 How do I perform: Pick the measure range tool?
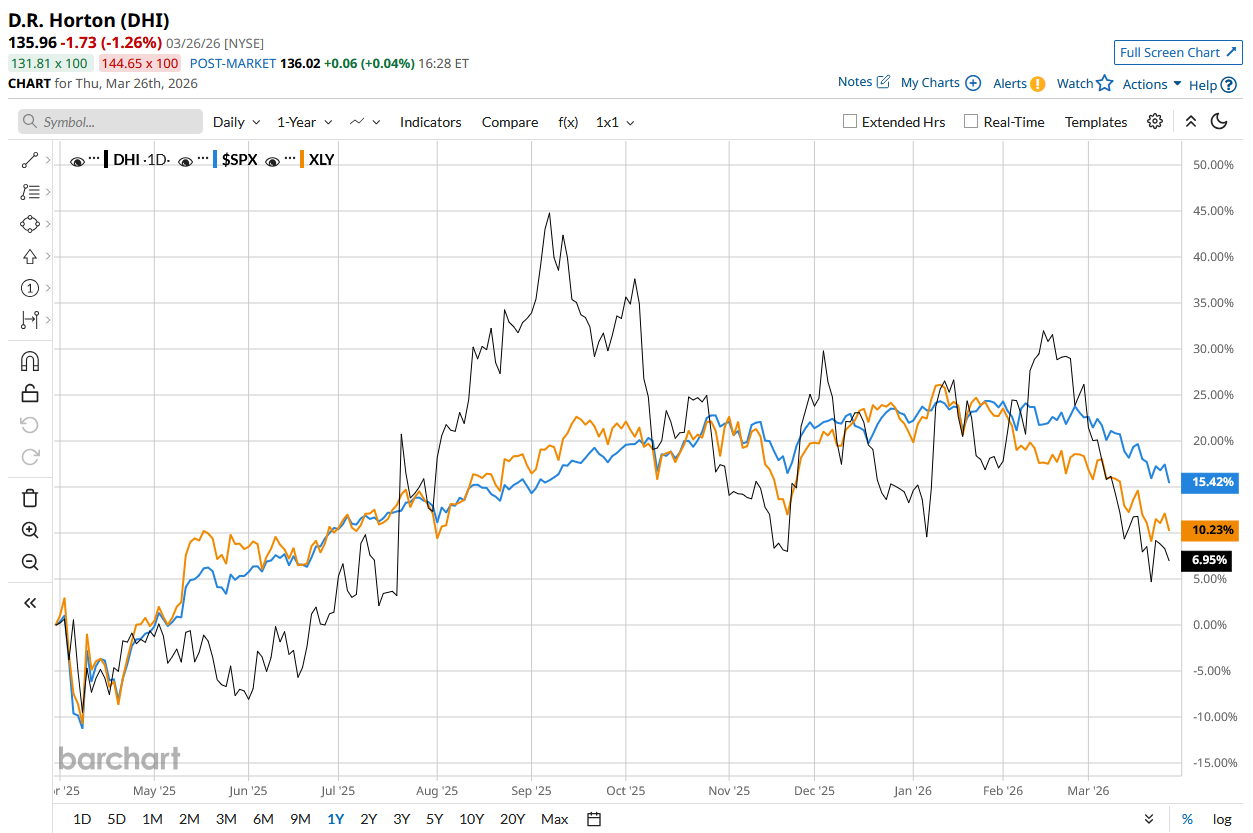pyautogui.click(x=29, y=320)
